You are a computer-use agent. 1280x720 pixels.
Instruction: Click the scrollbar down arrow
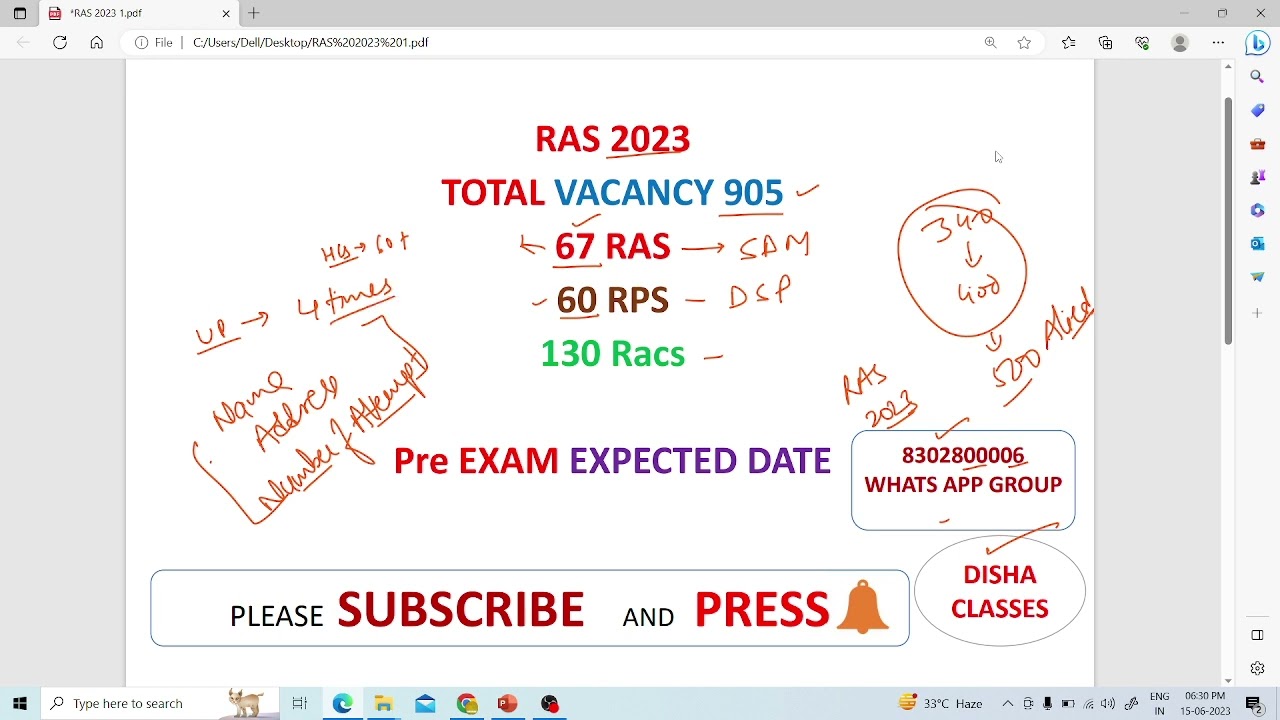(x=1228, y=681)
